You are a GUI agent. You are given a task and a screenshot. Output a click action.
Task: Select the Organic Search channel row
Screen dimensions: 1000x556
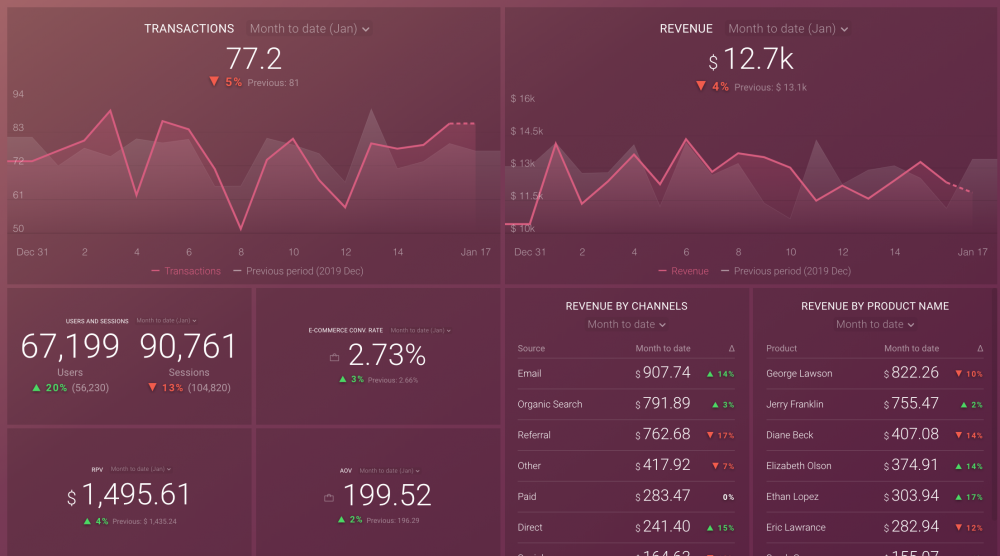549,404
